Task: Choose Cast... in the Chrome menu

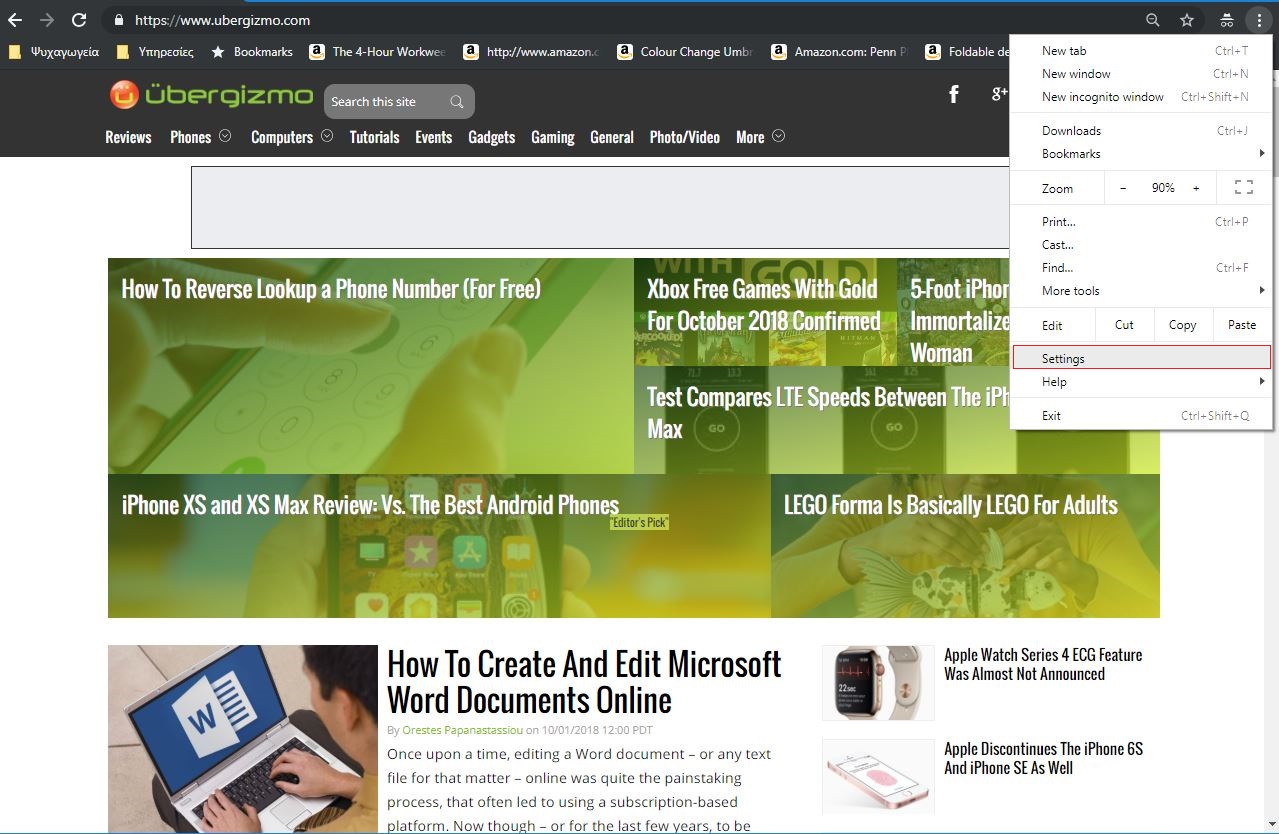Action: (1141, 245)
